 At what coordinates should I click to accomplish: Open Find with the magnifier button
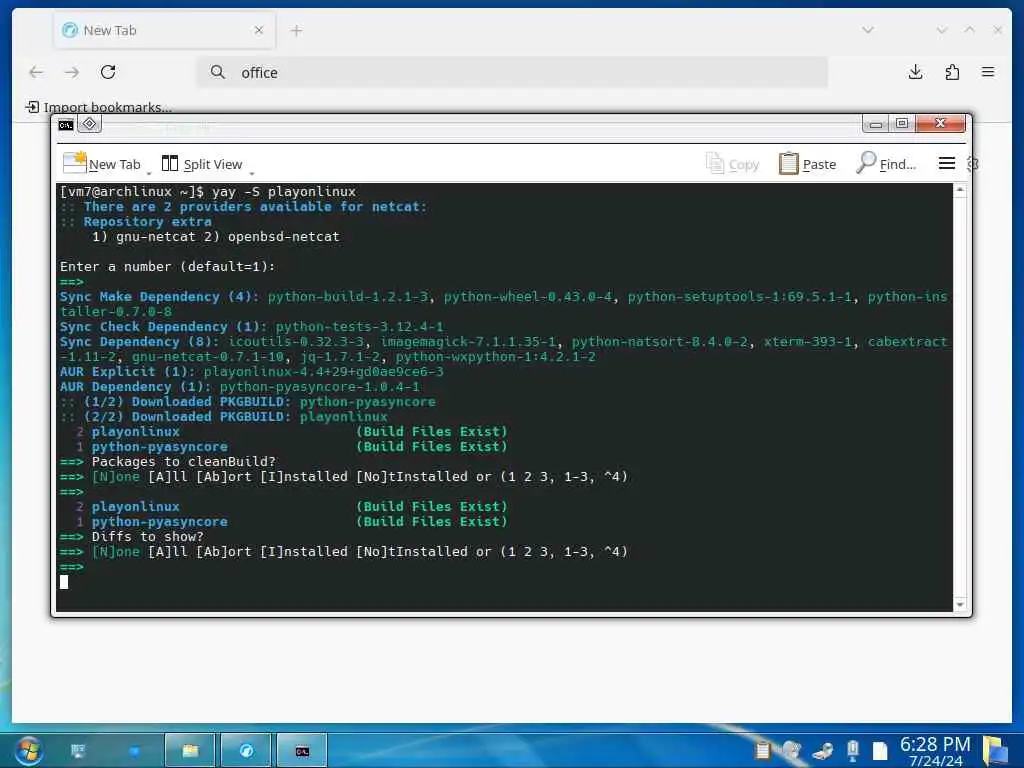pyautogui.click(x=886, y=164)
